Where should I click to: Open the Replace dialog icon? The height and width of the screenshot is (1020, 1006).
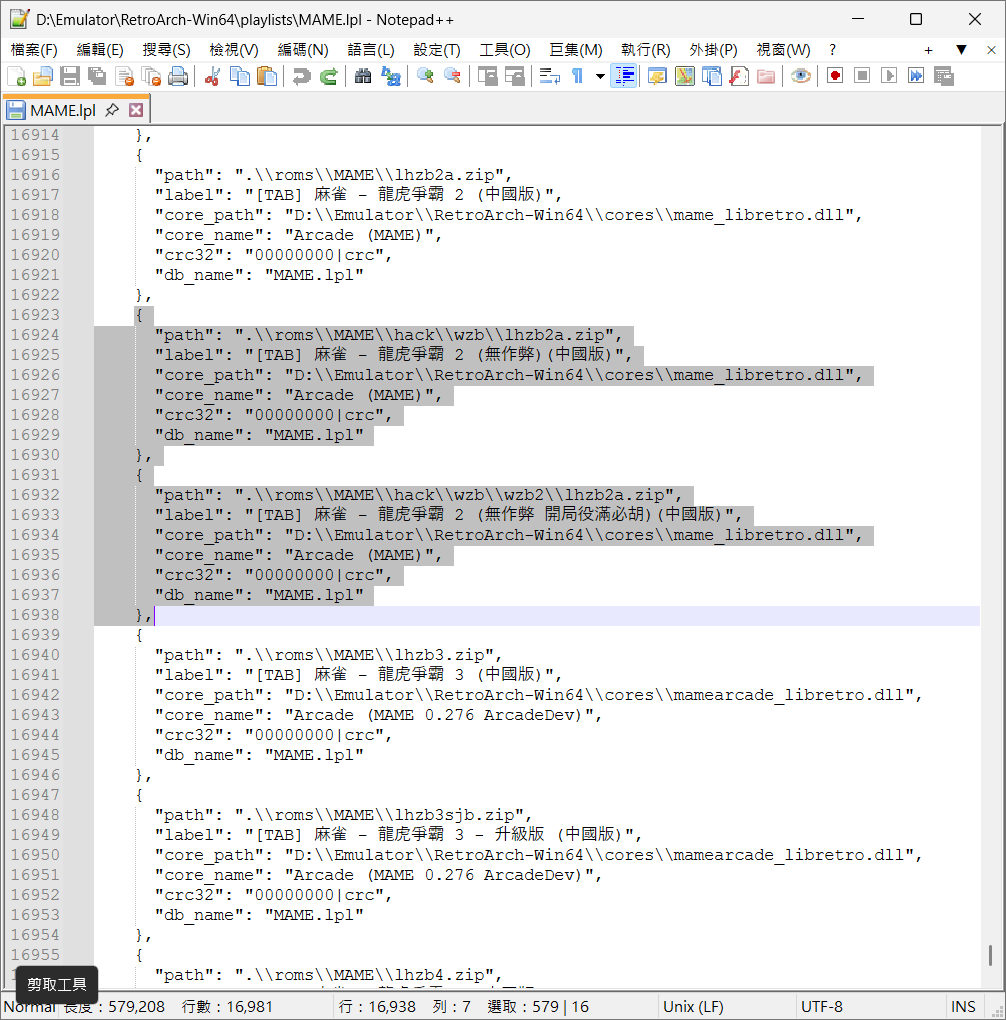tap(390, 76)
